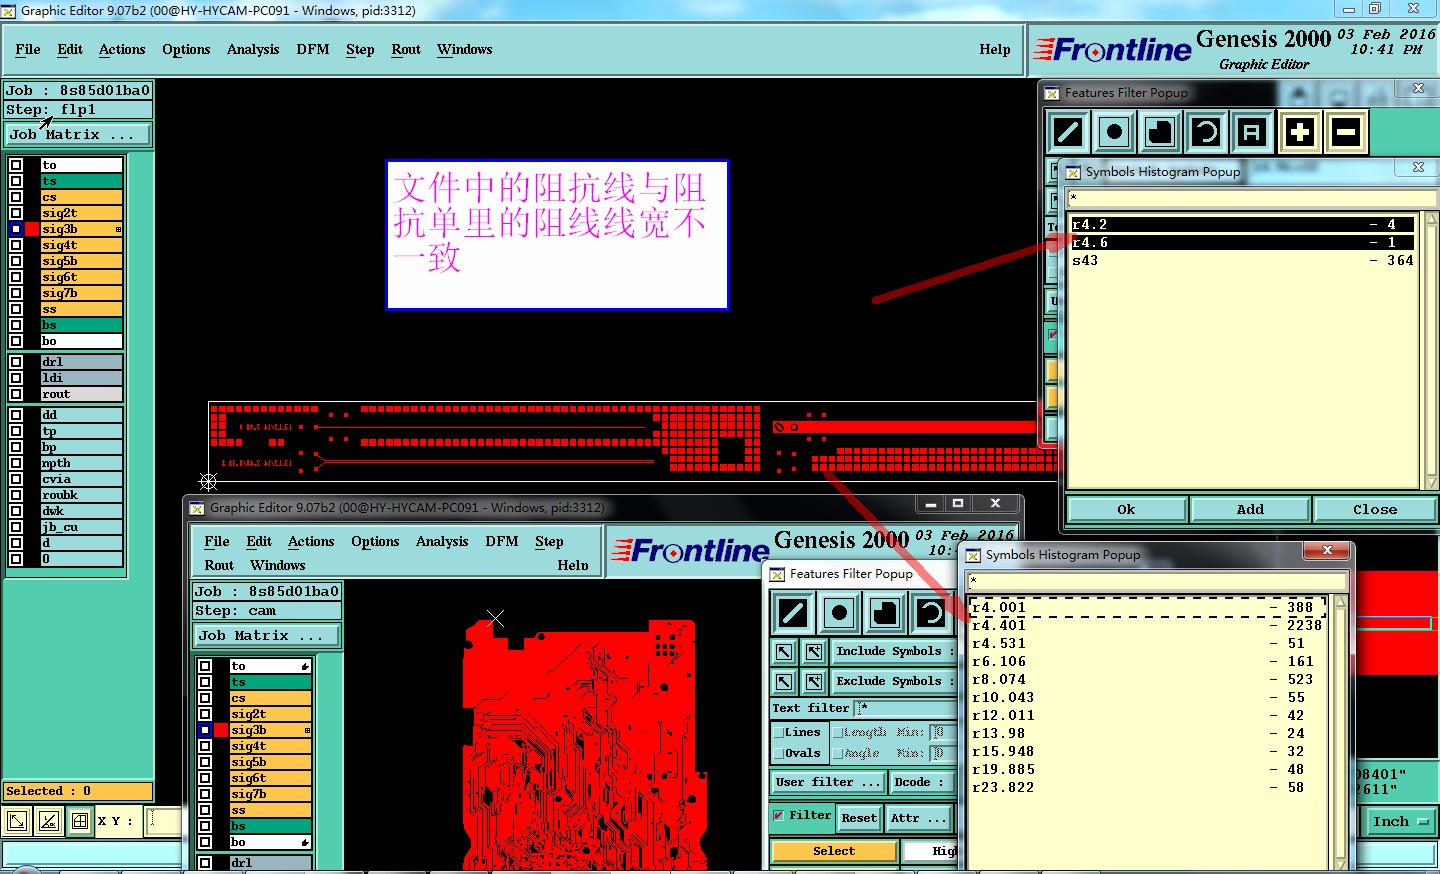
Task: Click Ok in top Symbols Histogram Popup
Action: point(1127,509)
